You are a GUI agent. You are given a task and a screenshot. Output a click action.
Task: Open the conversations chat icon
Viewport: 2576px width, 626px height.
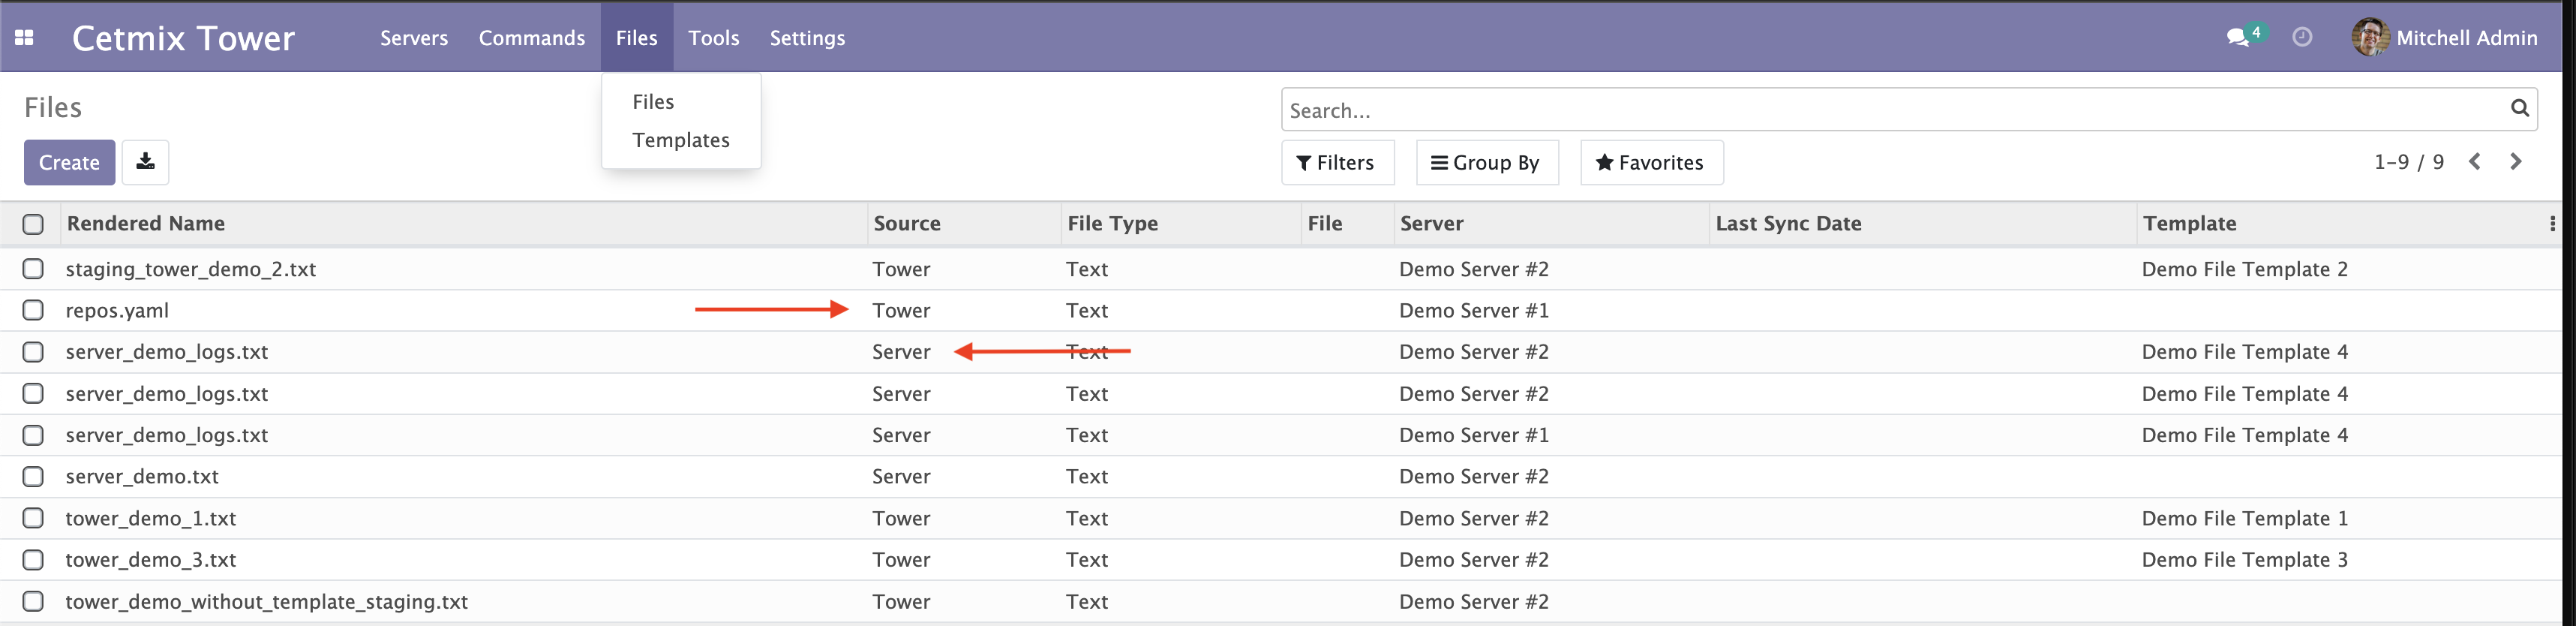[2237, 38]
